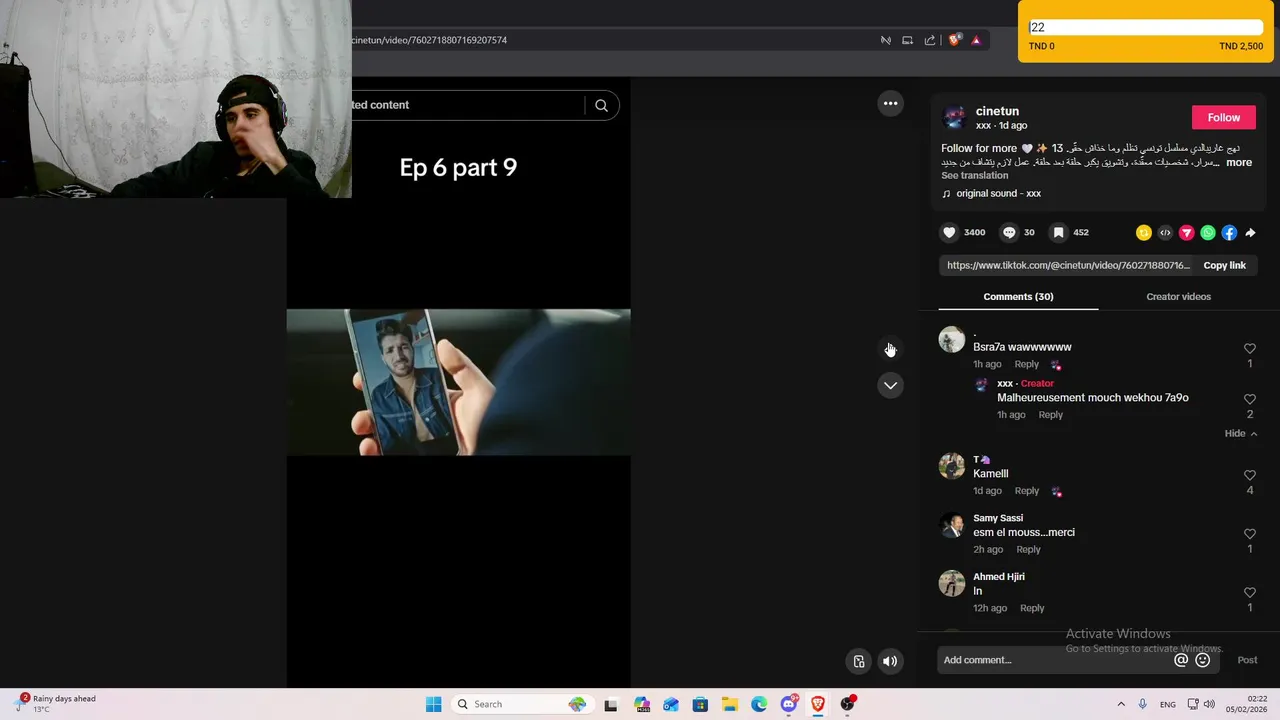Viewport: 1280px width, 720px height.
Task: Go to the previous video with the up arrow
Action: pos(890,349)
